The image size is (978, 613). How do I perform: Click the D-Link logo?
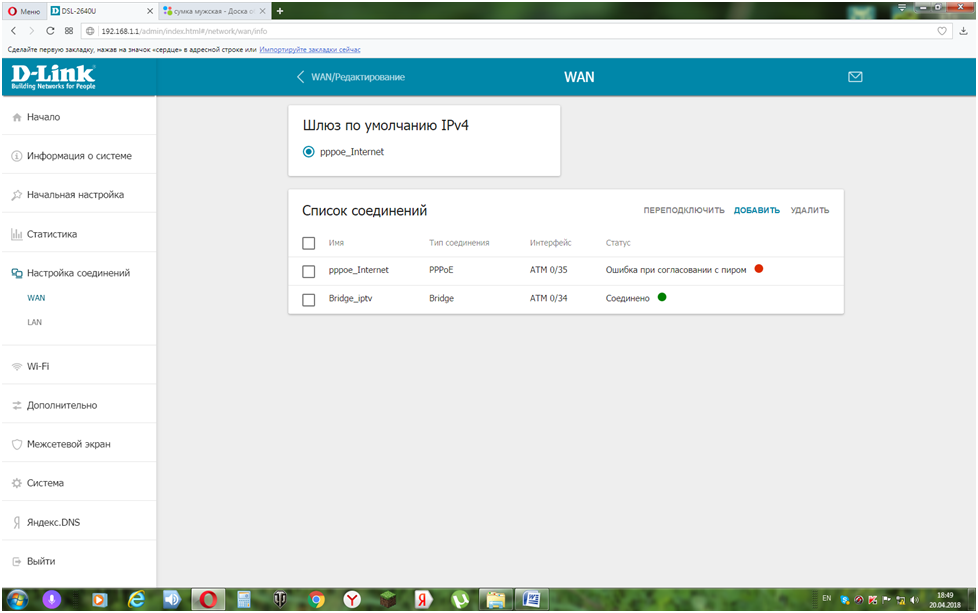pos(53,77)
